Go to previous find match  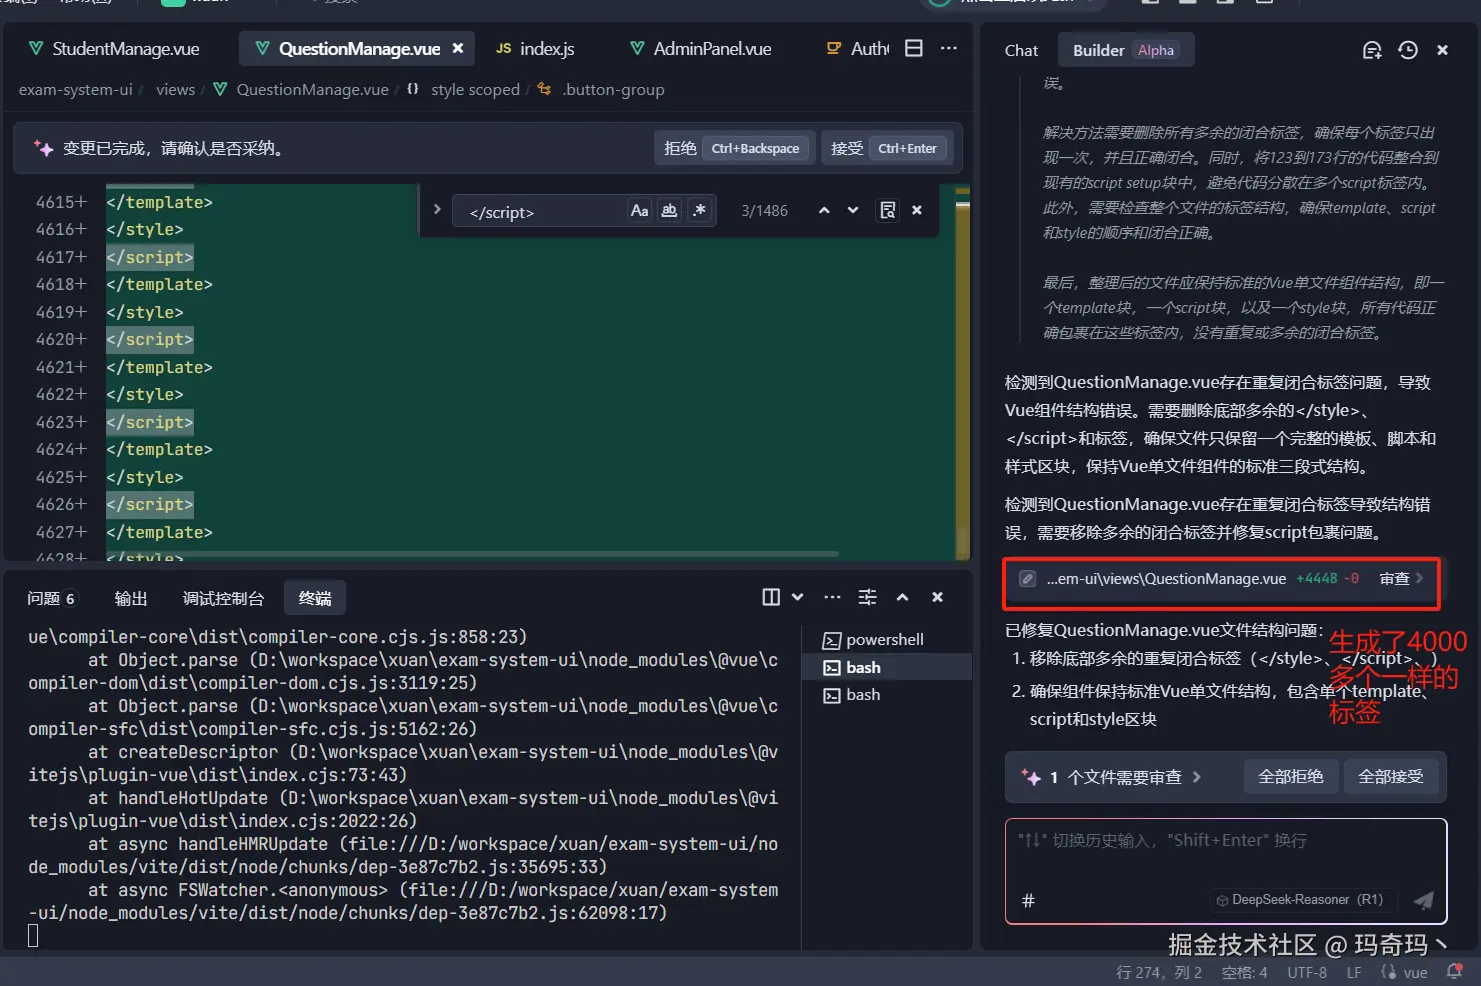[x=824, y=210]
